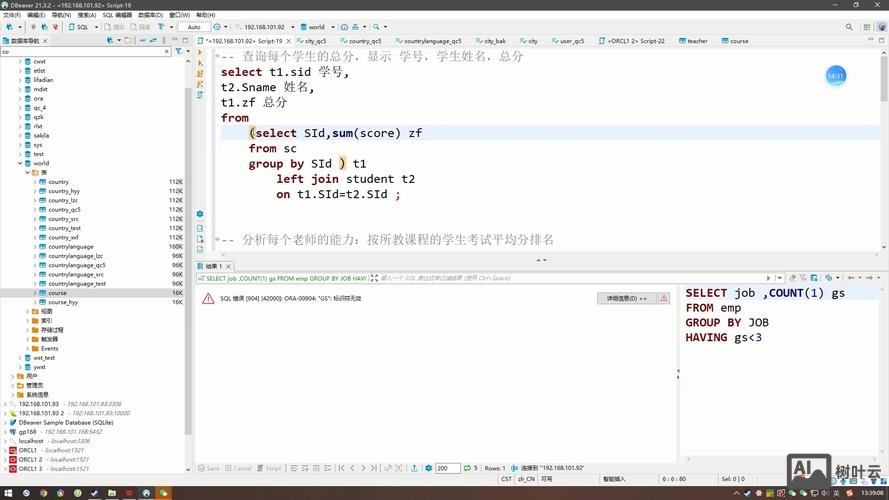
Task: Switch to the city_bak editor tab
Action: click(x=491, y=41)
